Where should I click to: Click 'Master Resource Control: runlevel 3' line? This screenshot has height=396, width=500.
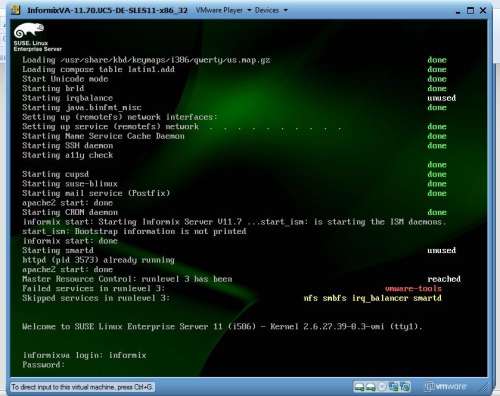[x=127, y=279]
